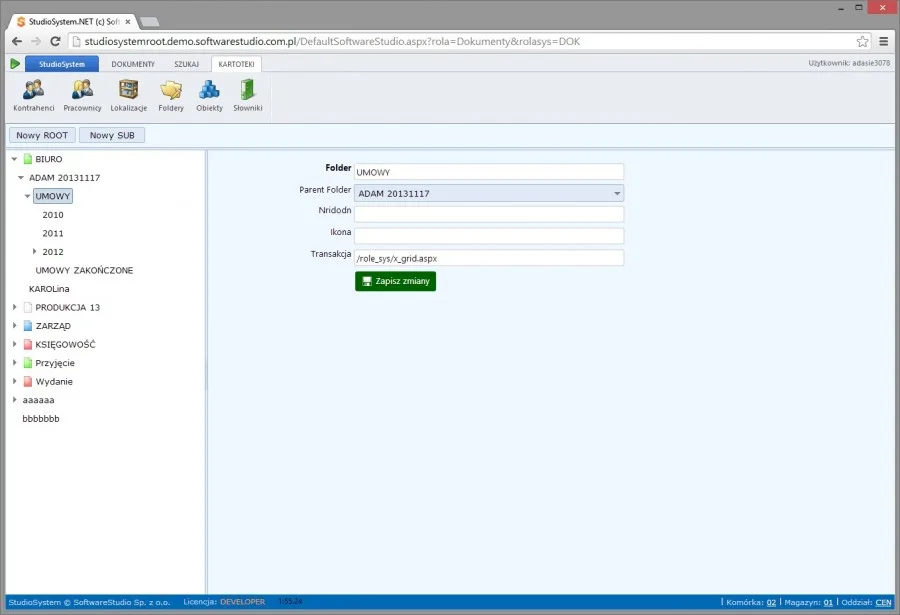Image resolution: width=900 pixels, height=615 pixels.
Task: Open the Obiekty icon
Action: point(210,95)
